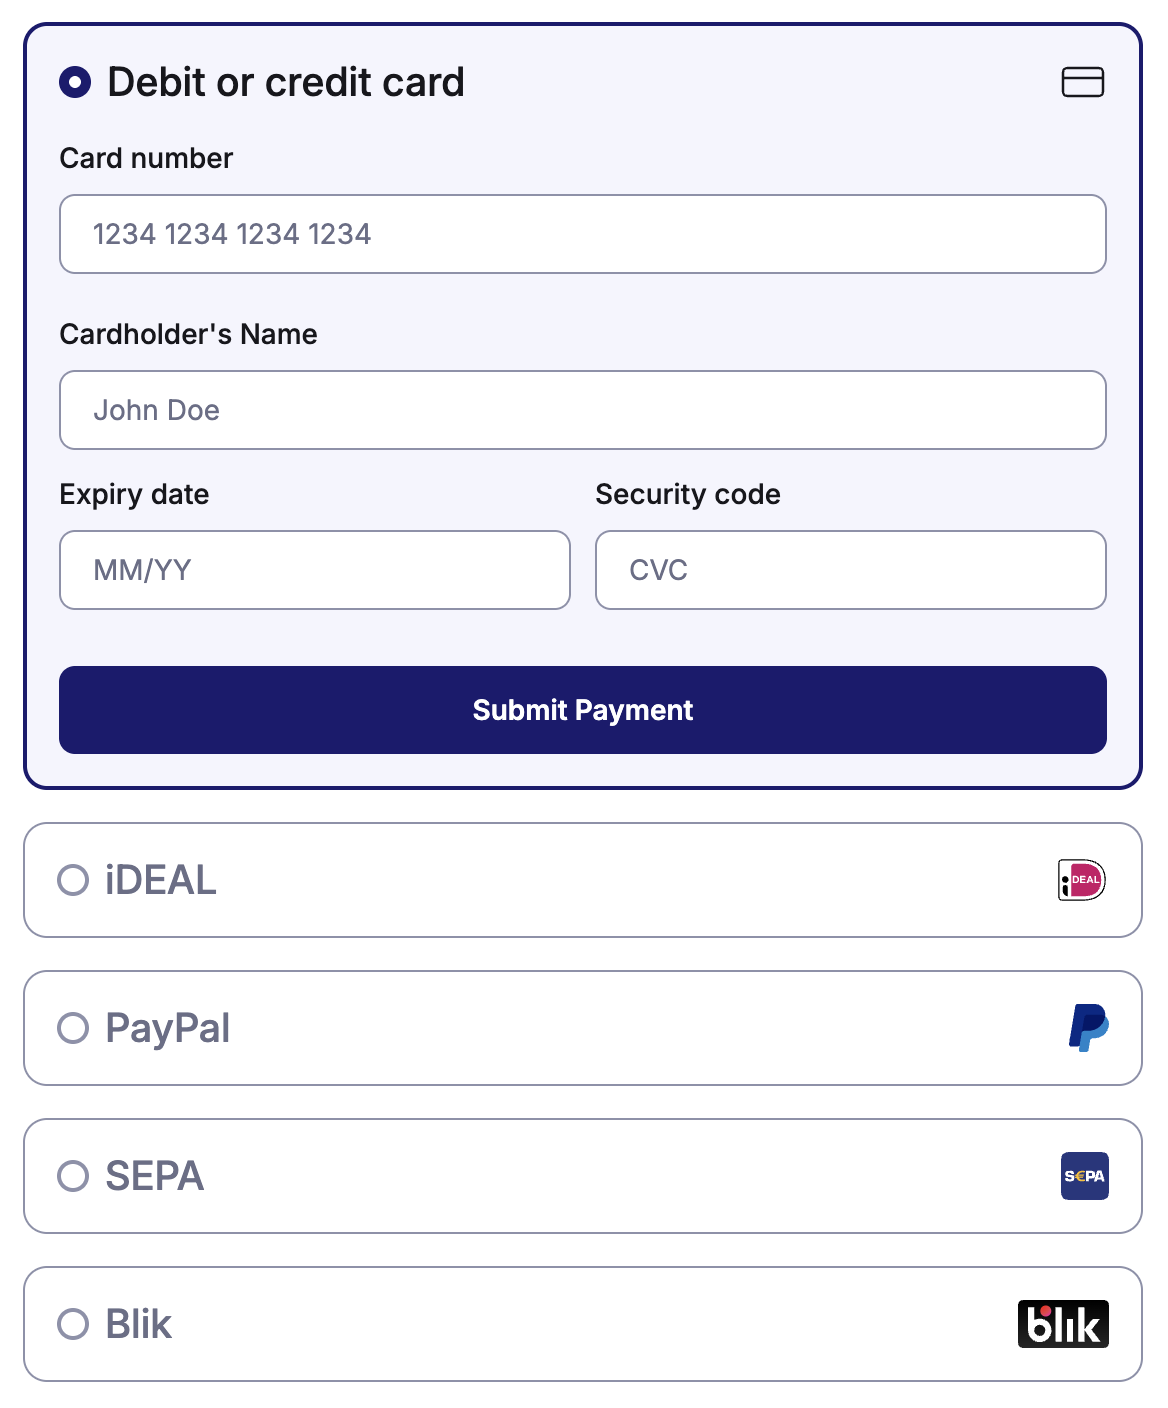This screenshot has height=1408, width=1168.
Task: Select the Debit or credit card radio button
Action: tap(75, 82)
